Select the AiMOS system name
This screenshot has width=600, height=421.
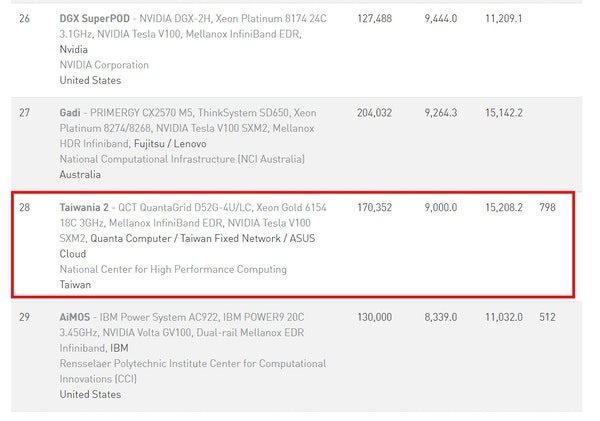pyautogui.click(x=75, y=317)
